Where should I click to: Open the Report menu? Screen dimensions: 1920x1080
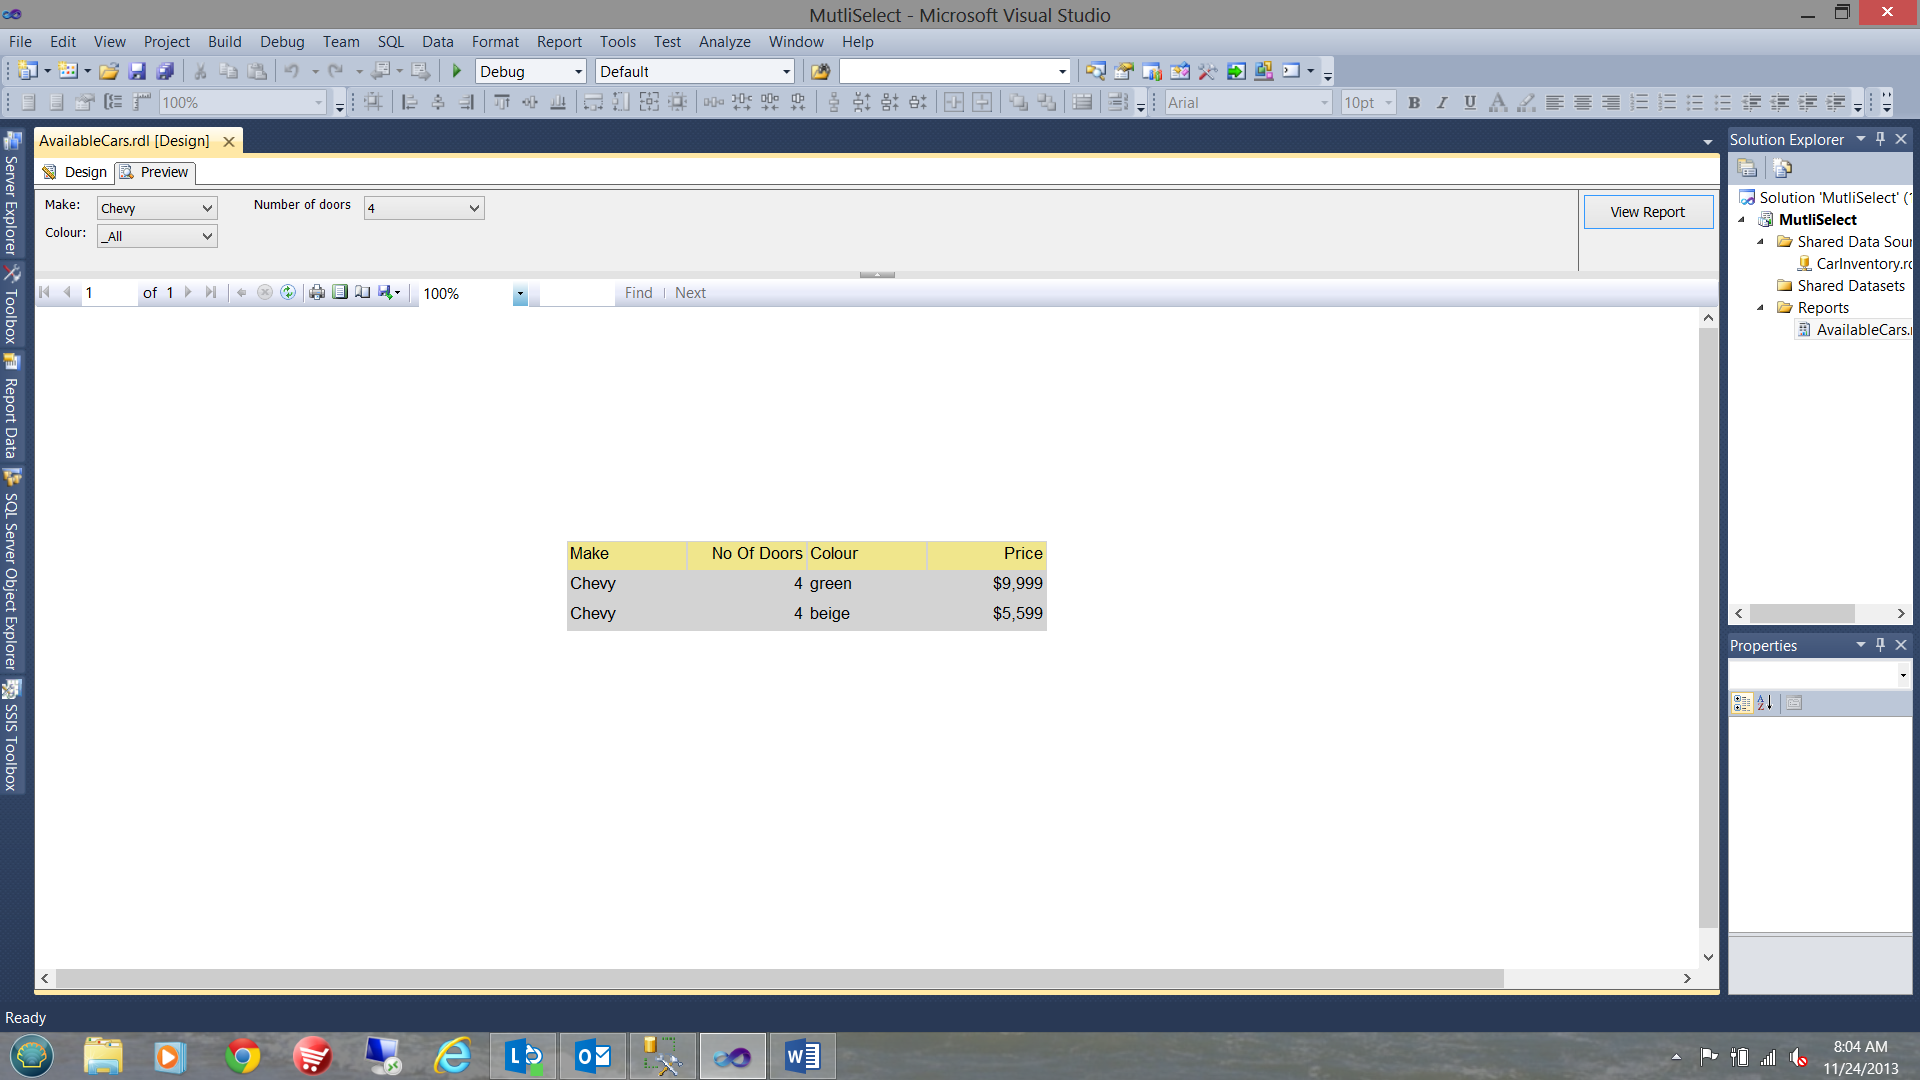(x=558, y=42)
